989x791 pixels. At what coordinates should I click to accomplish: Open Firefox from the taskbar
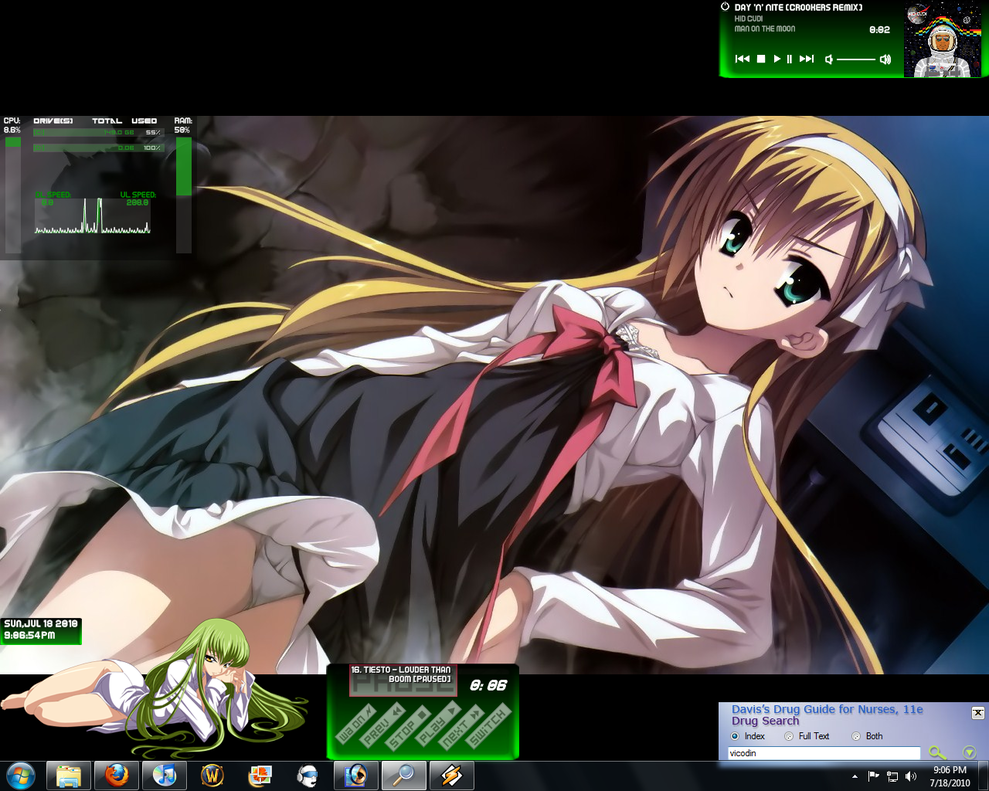click(116, 775)
